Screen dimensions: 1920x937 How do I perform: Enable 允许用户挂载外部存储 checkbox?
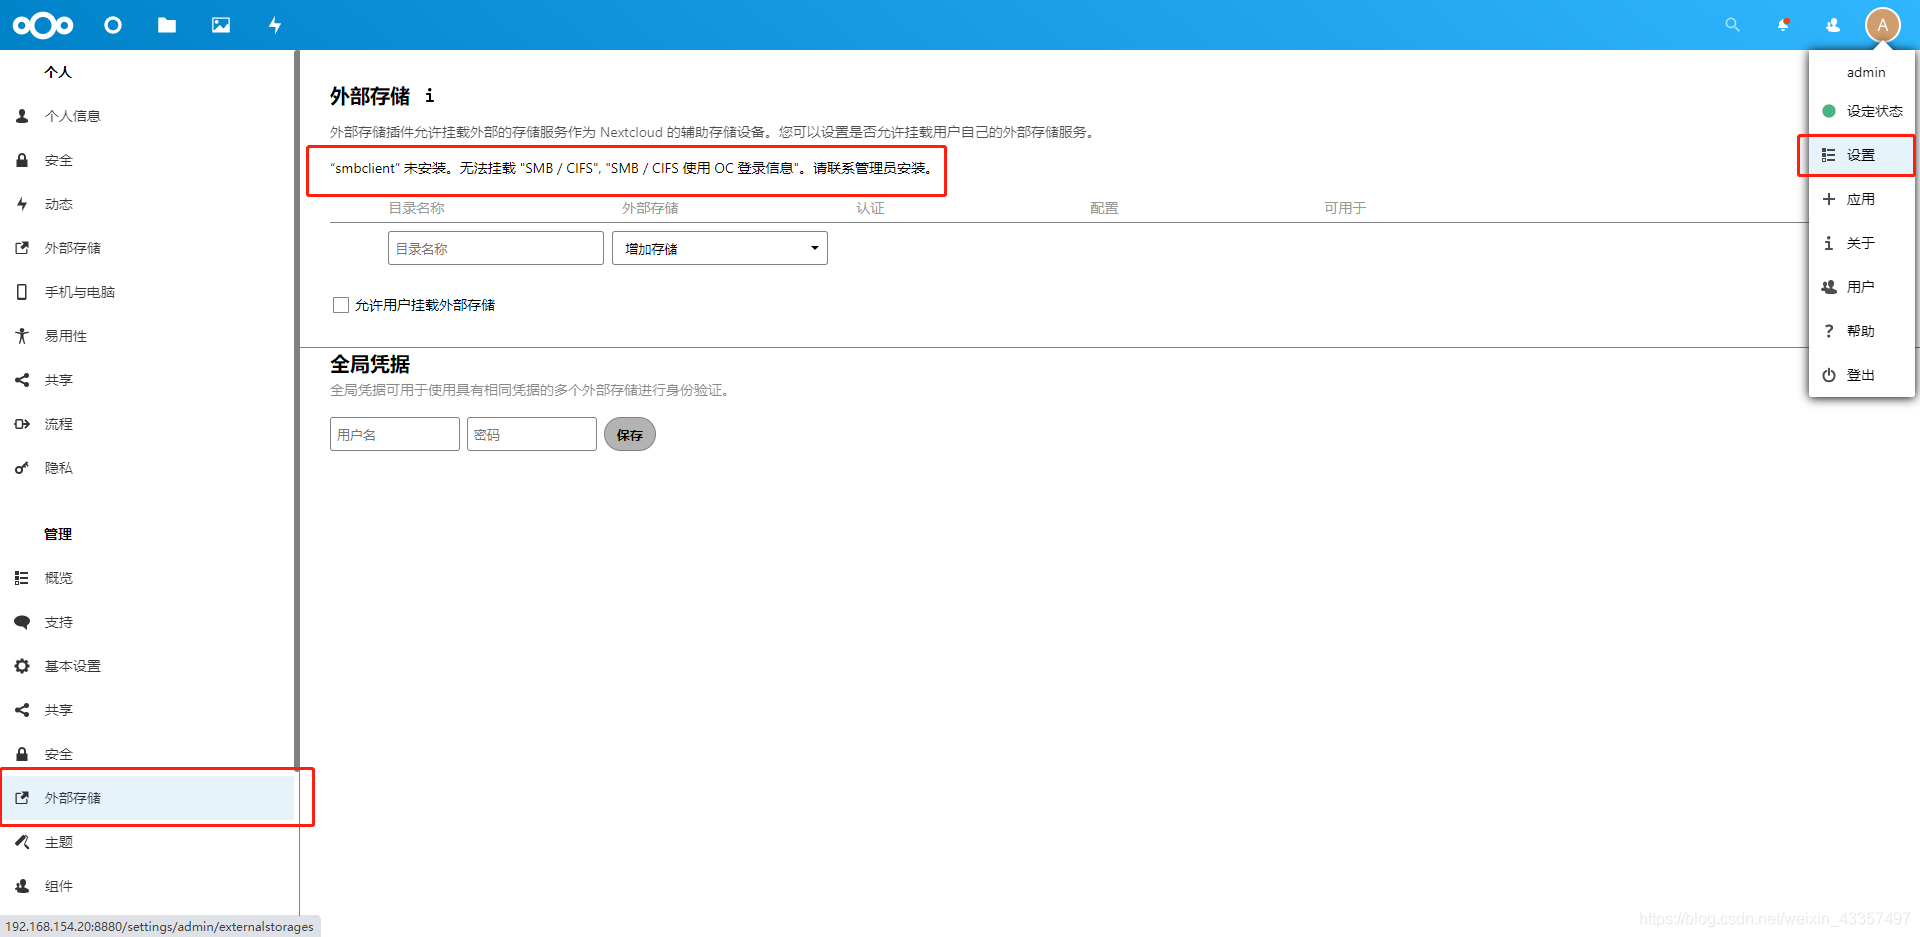341,305
